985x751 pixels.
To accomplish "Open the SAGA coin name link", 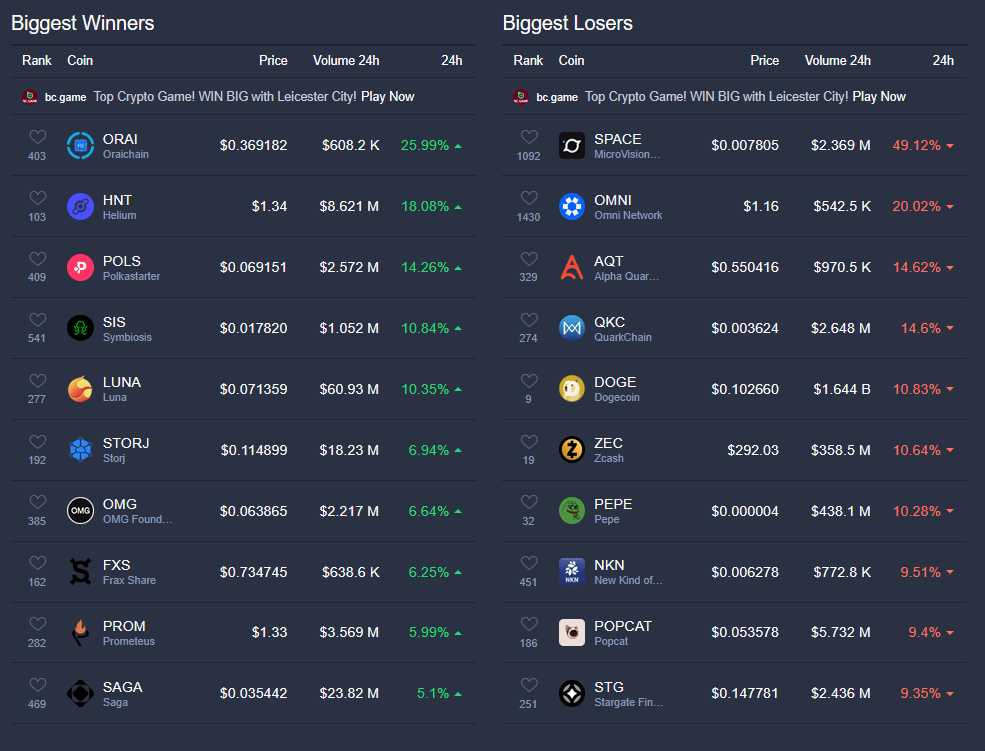I will [x=122, y=687].
